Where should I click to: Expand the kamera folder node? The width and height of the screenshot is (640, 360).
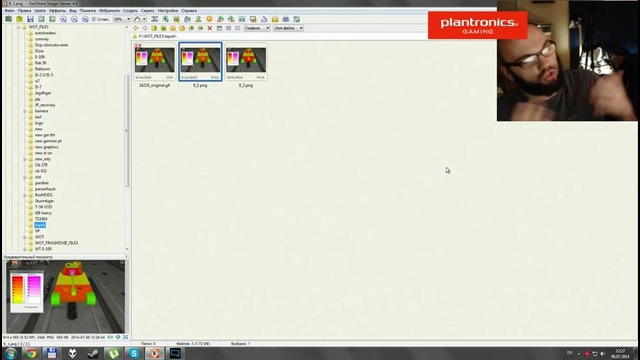(25, 111)
